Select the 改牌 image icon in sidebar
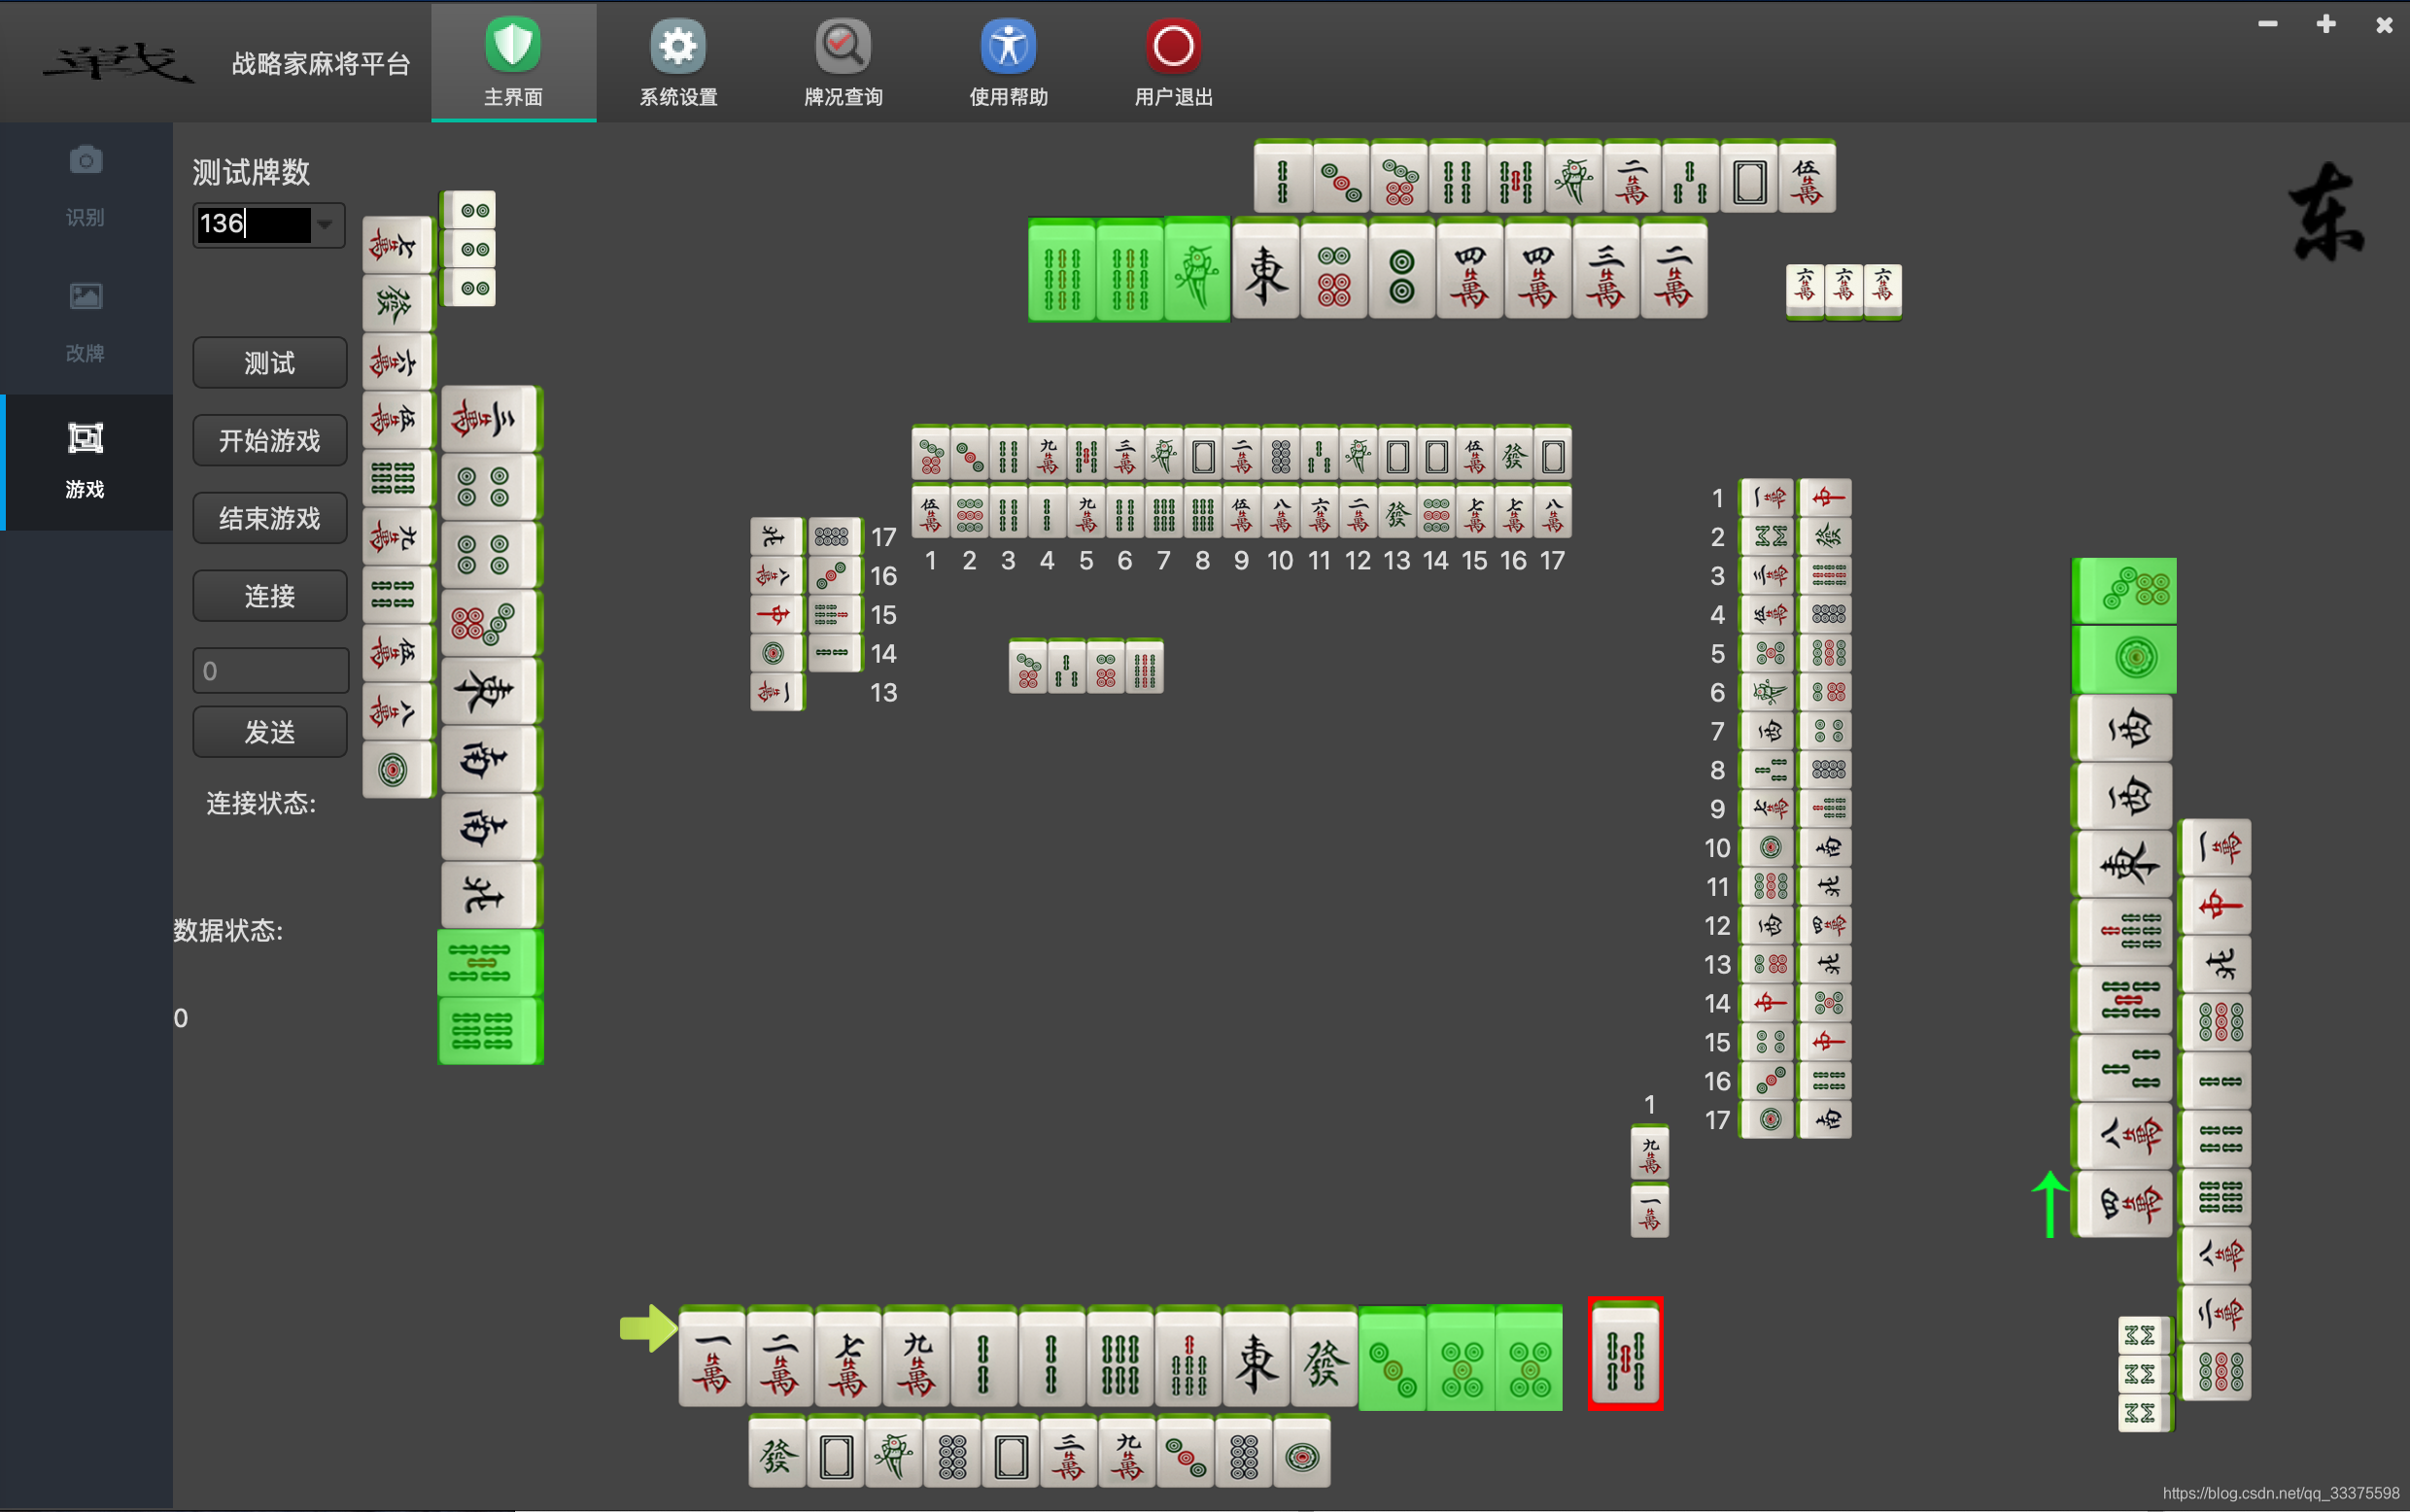 pyautogui.click(x=85, y=297)
